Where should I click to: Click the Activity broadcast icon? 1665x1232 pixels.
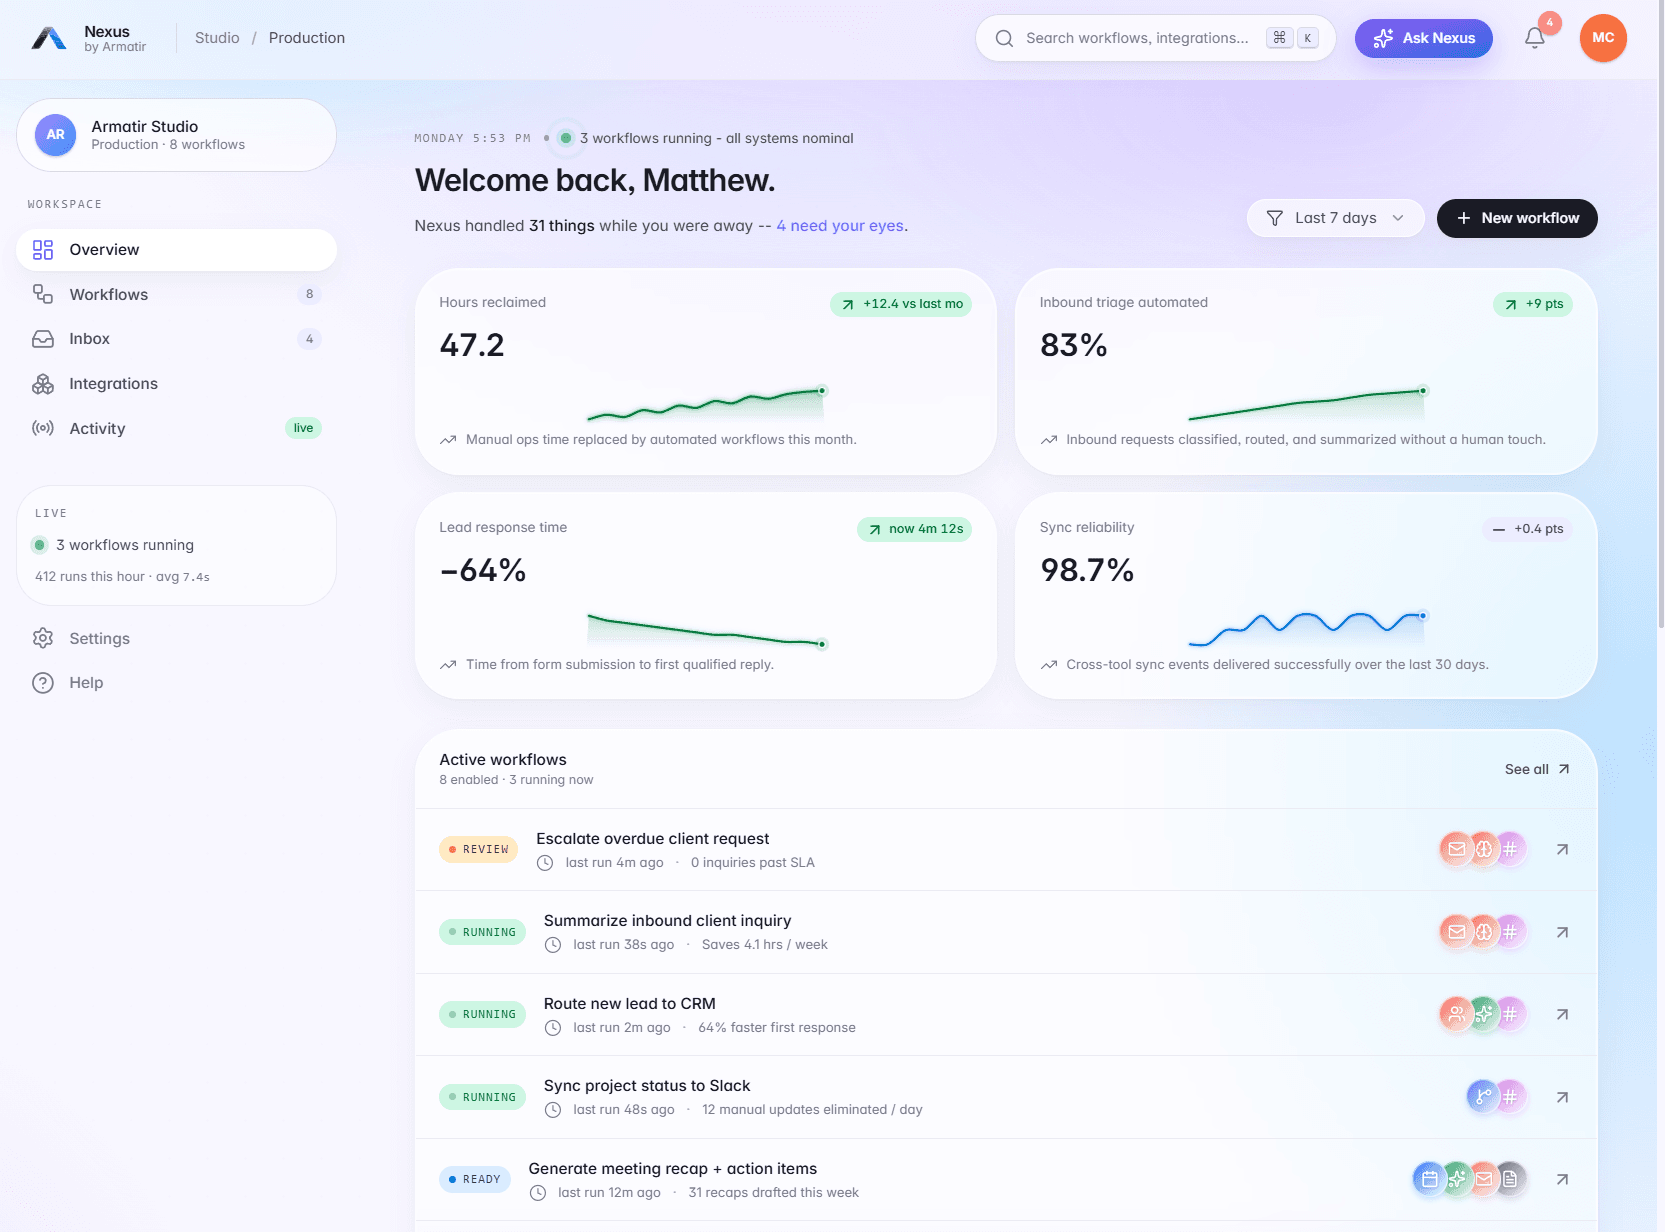43,428
